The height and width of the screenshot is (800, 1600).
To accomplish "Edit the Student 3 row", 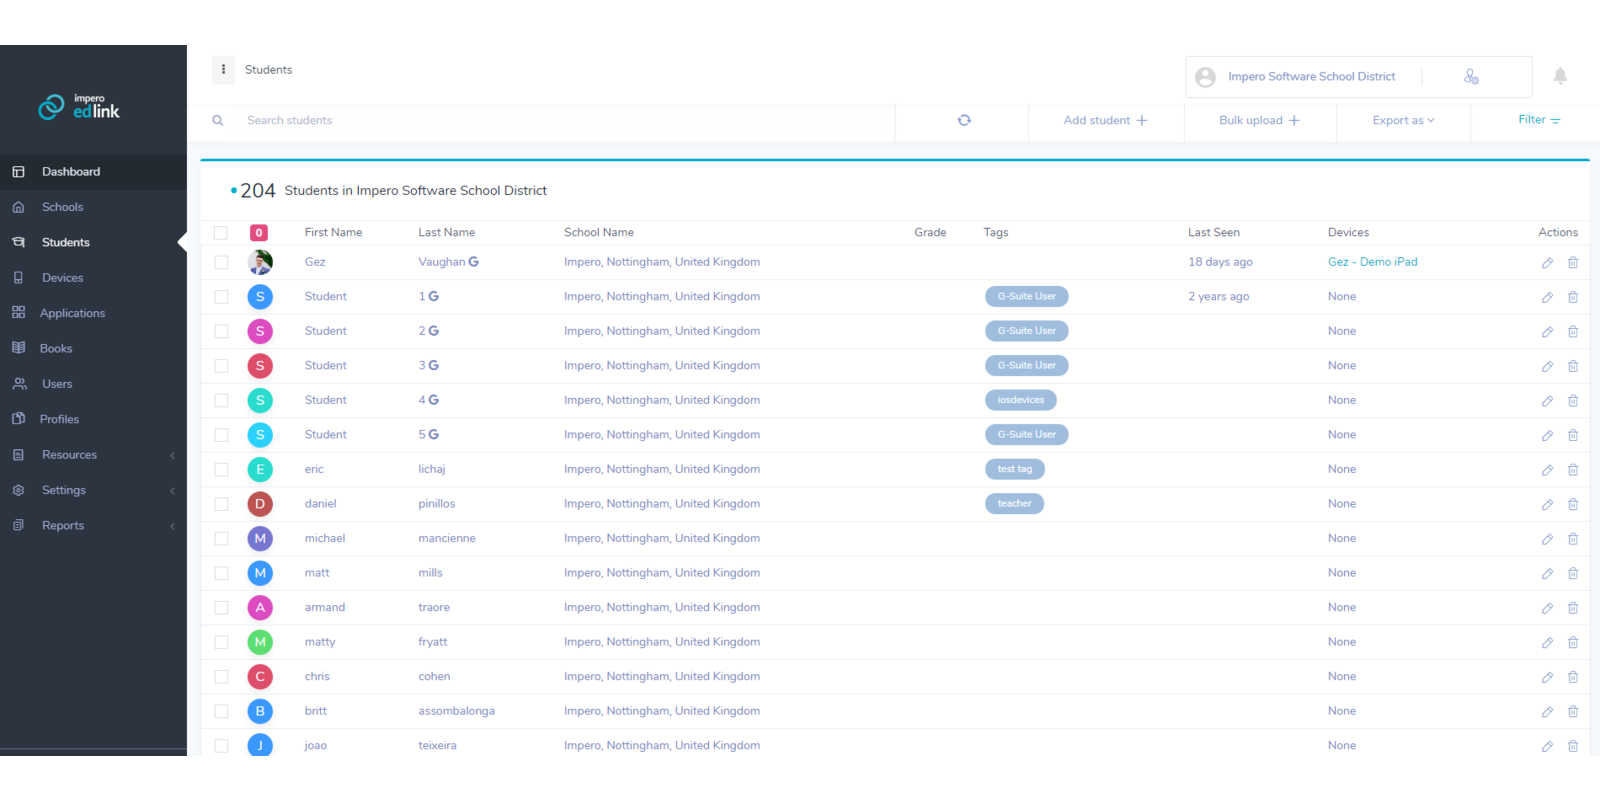I will pos(1547,366).
